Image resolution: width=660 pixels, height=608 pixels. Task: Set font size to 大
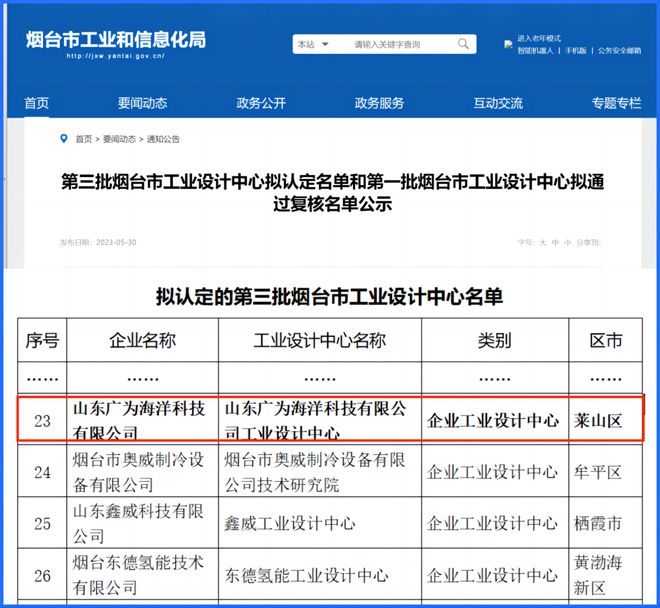coord(543,242)
